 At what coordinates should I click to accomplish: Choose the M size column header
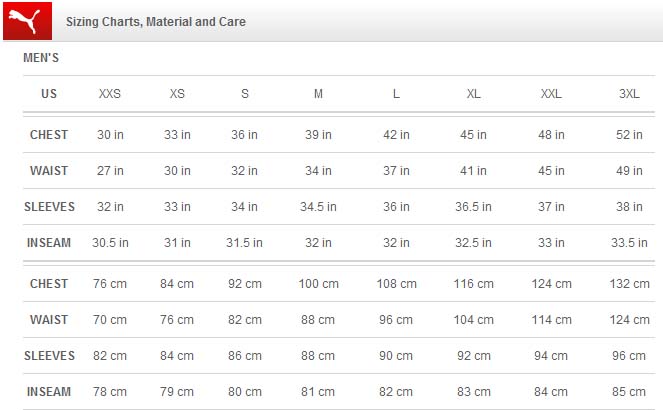pos(318,94)
